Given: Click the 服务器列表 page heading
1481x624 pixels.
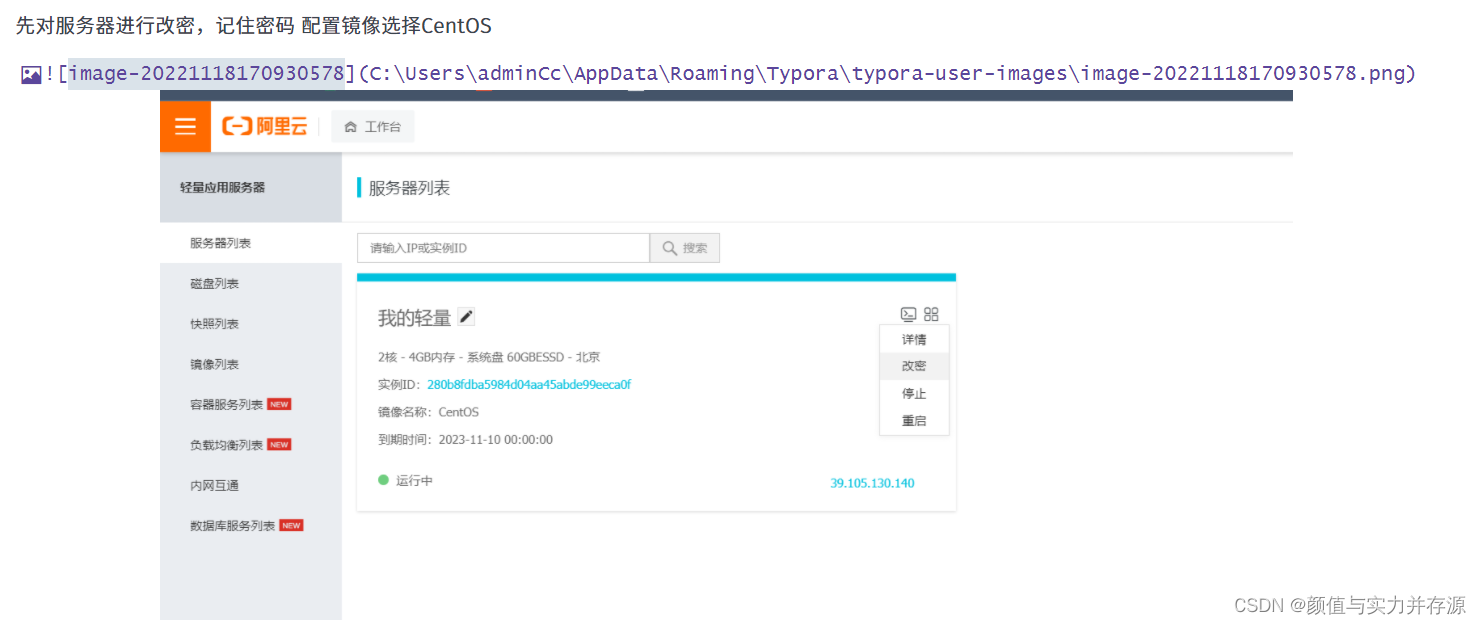Looking at the screenshot, I should (x=409, y=188).
